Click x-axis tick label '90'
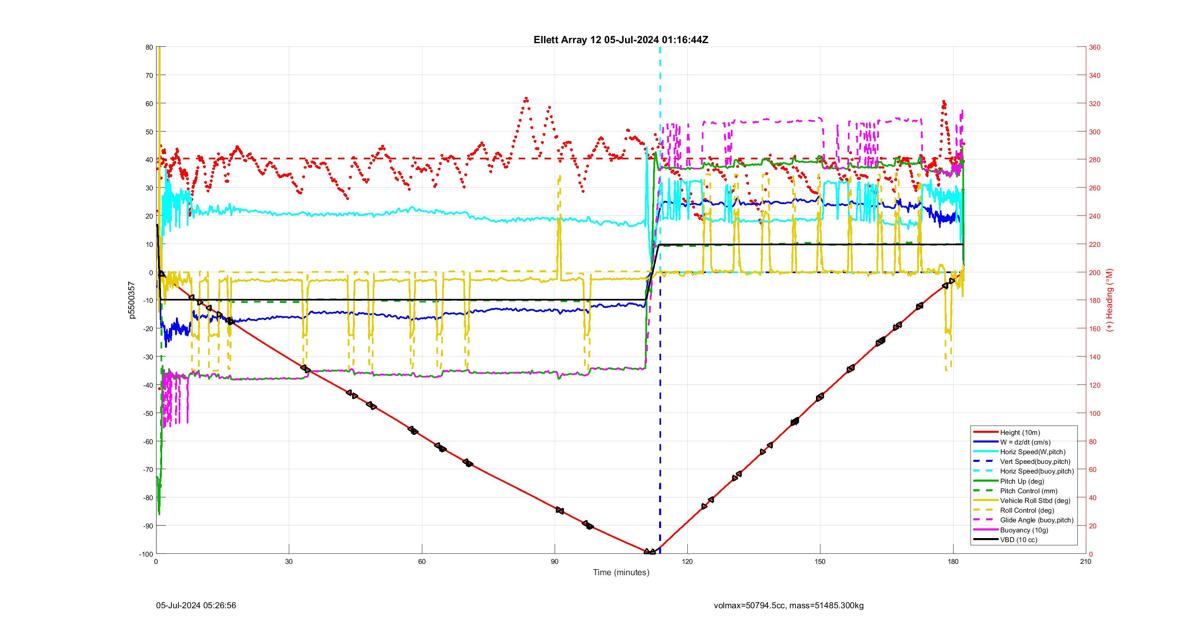 555,561
